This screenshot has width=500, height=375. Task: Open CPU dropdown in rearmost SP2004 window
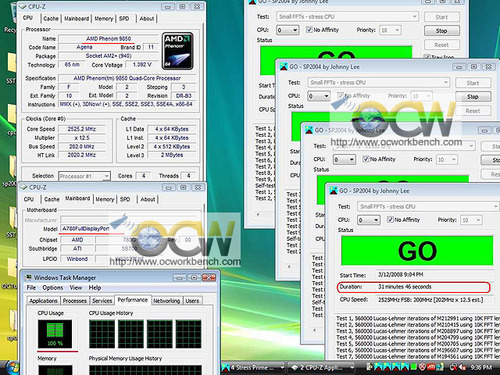click(x=288, y=30)
